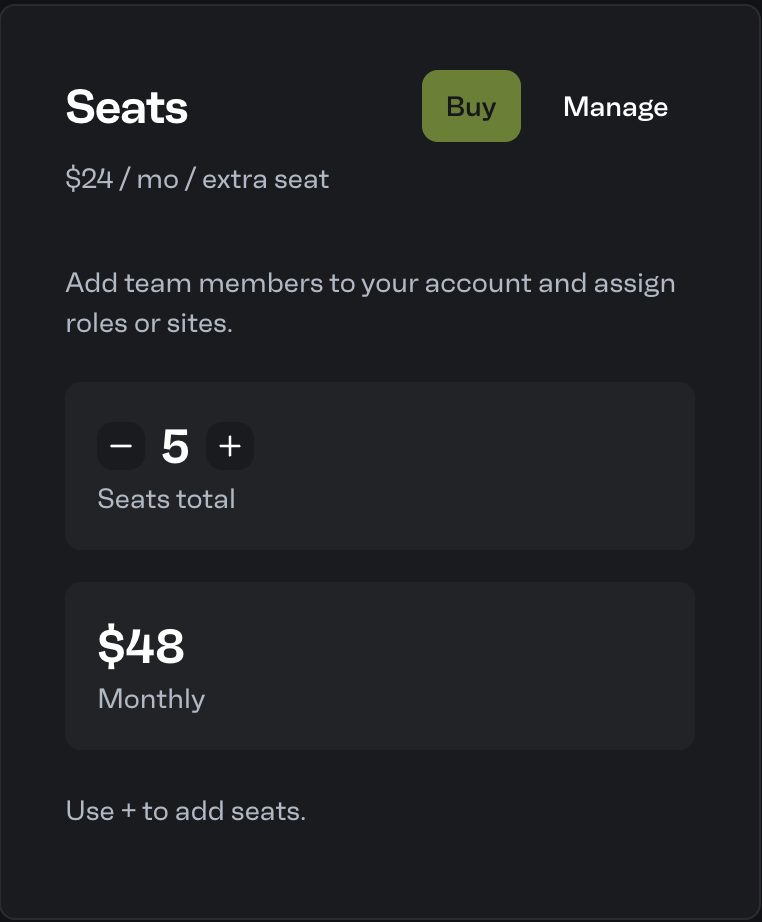Select the $48 monthly price
The width and height of the screenshot is (762, 922).
[x=141, y=646]
